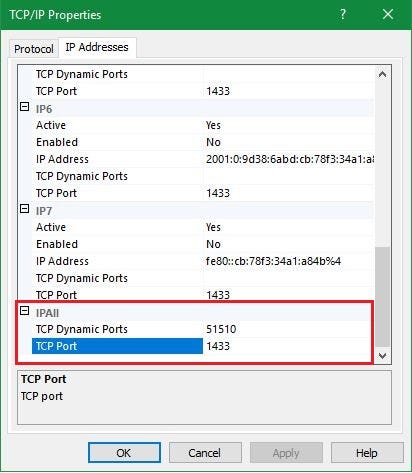Collapse the IP6 section

pyautogui.click(x=25, y=107)
